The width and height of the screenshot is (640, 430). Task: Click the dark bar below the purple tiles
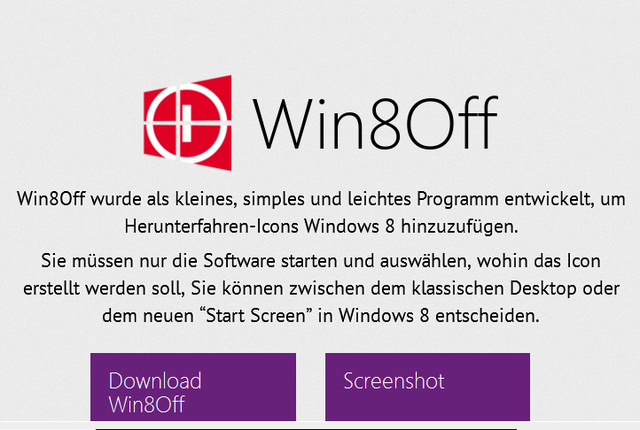coord(306,428)
